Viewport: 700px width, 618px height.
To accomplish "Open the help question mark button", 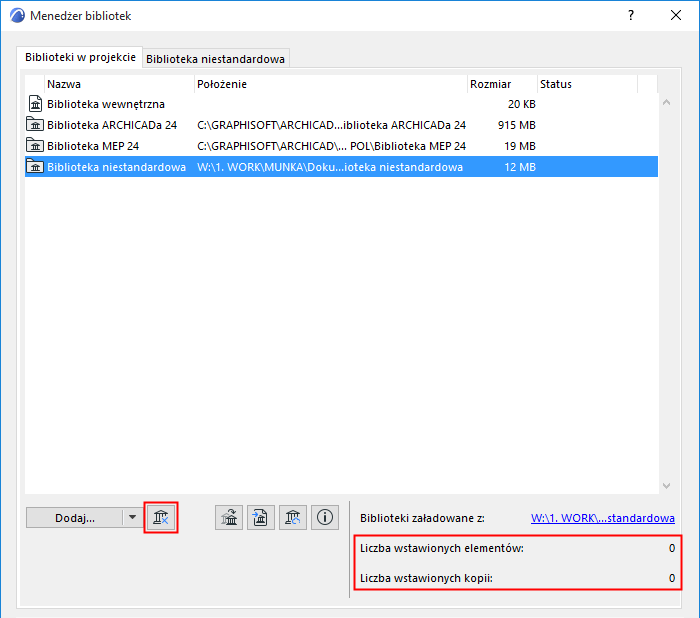I will click(x=631, y=16).
